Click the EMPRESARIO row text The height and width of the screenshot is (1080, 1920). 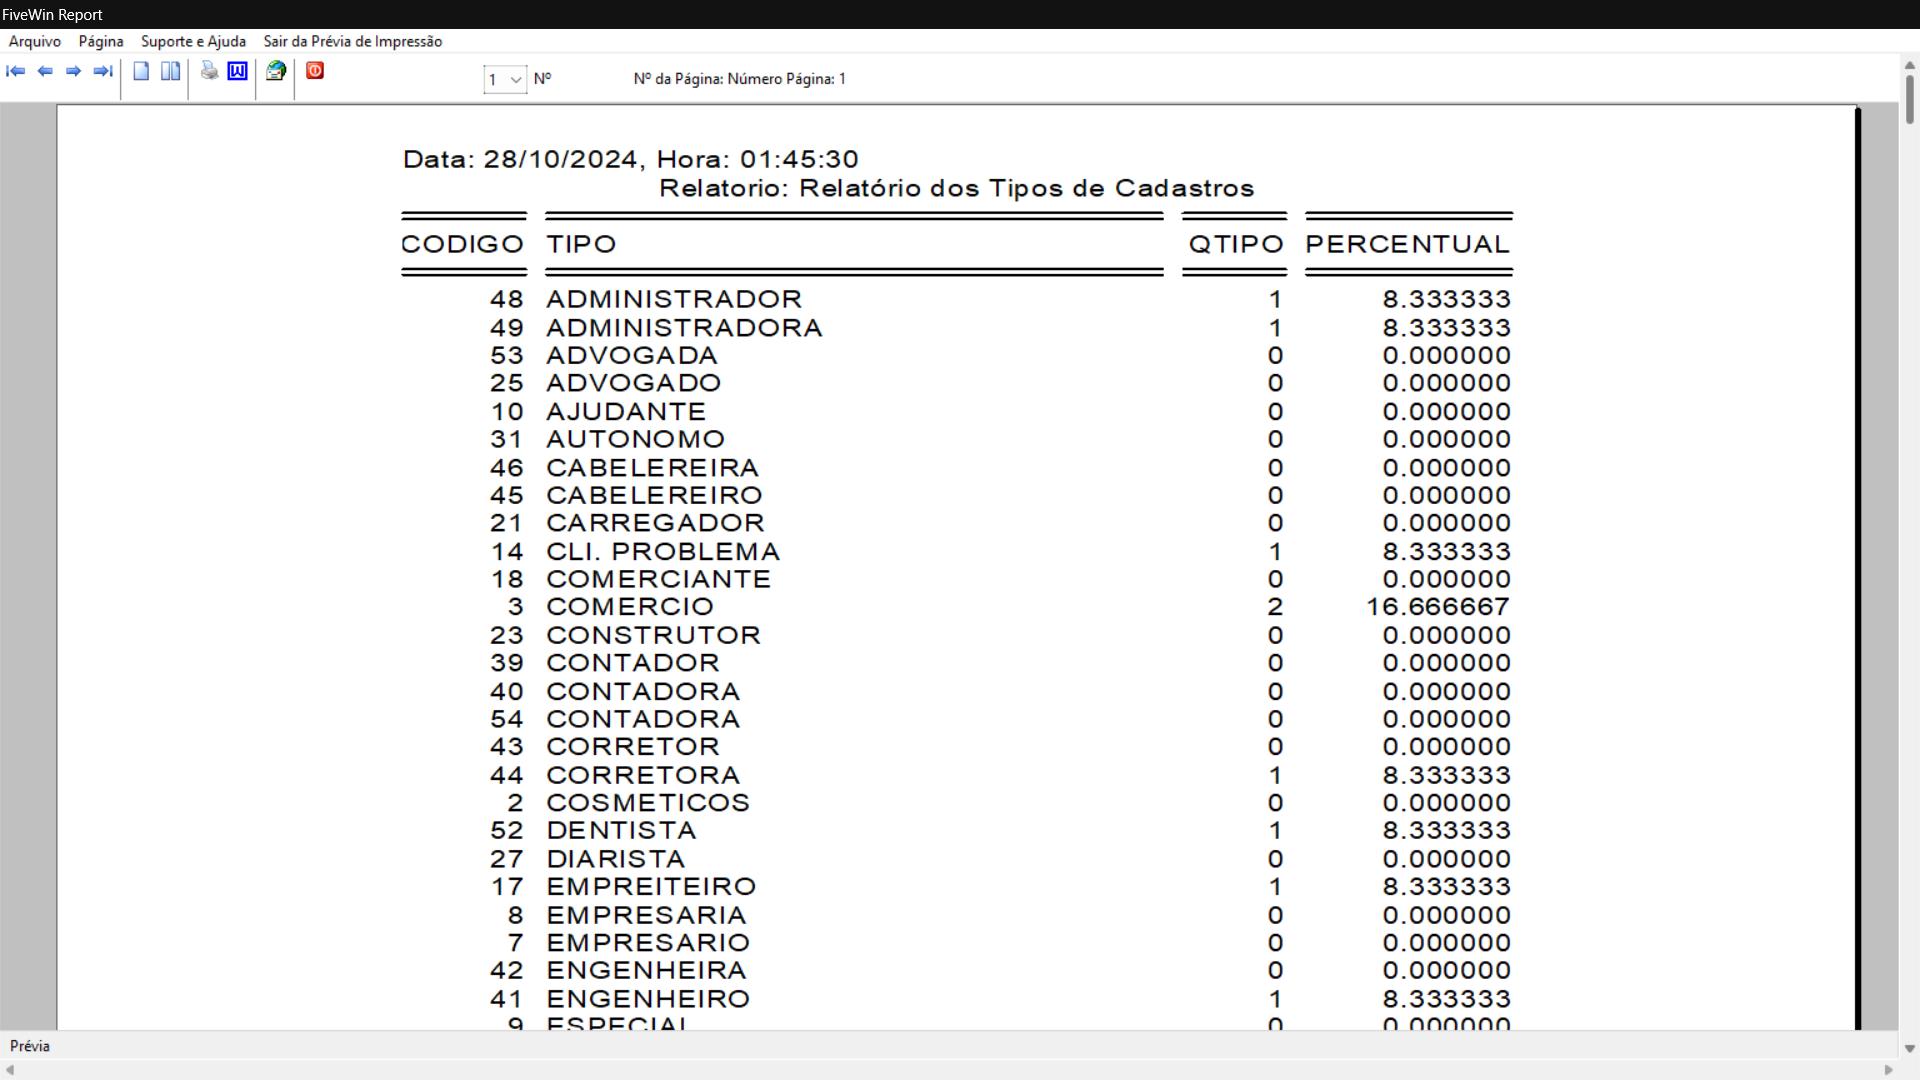(x=648, y=943)
